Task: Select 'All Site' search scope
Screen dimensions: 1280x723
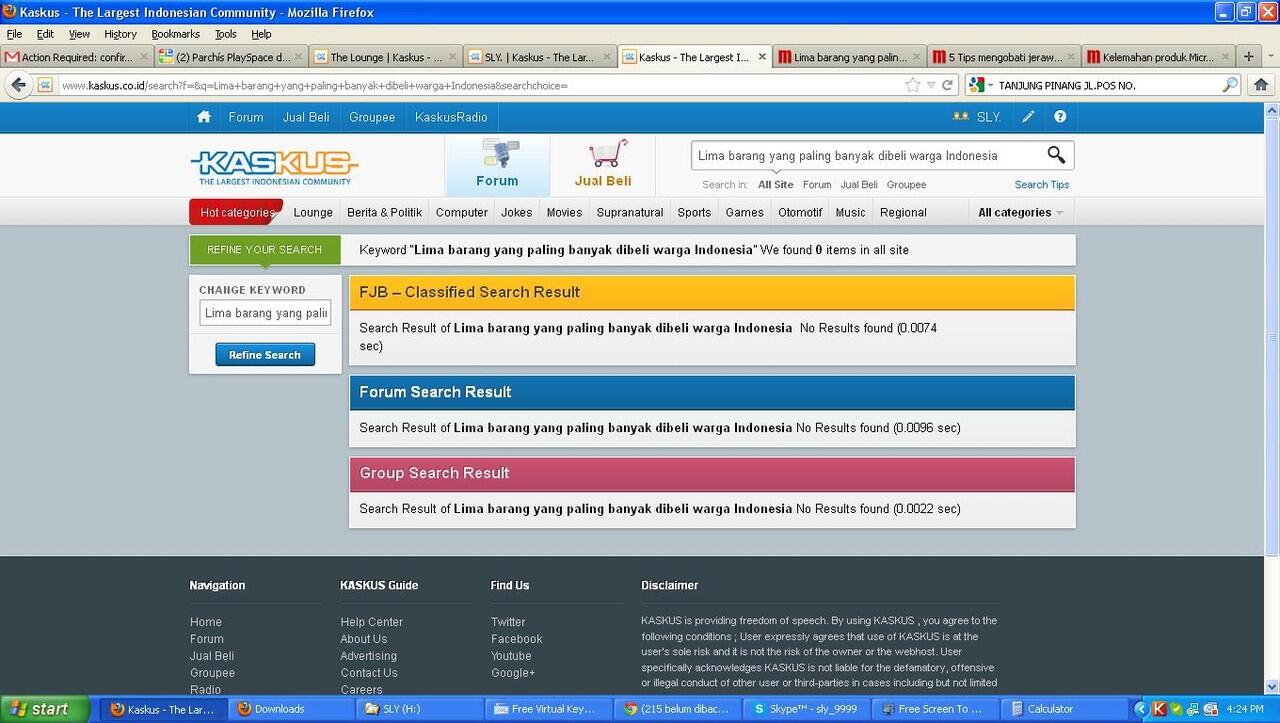Action: (x=776, y=184)
